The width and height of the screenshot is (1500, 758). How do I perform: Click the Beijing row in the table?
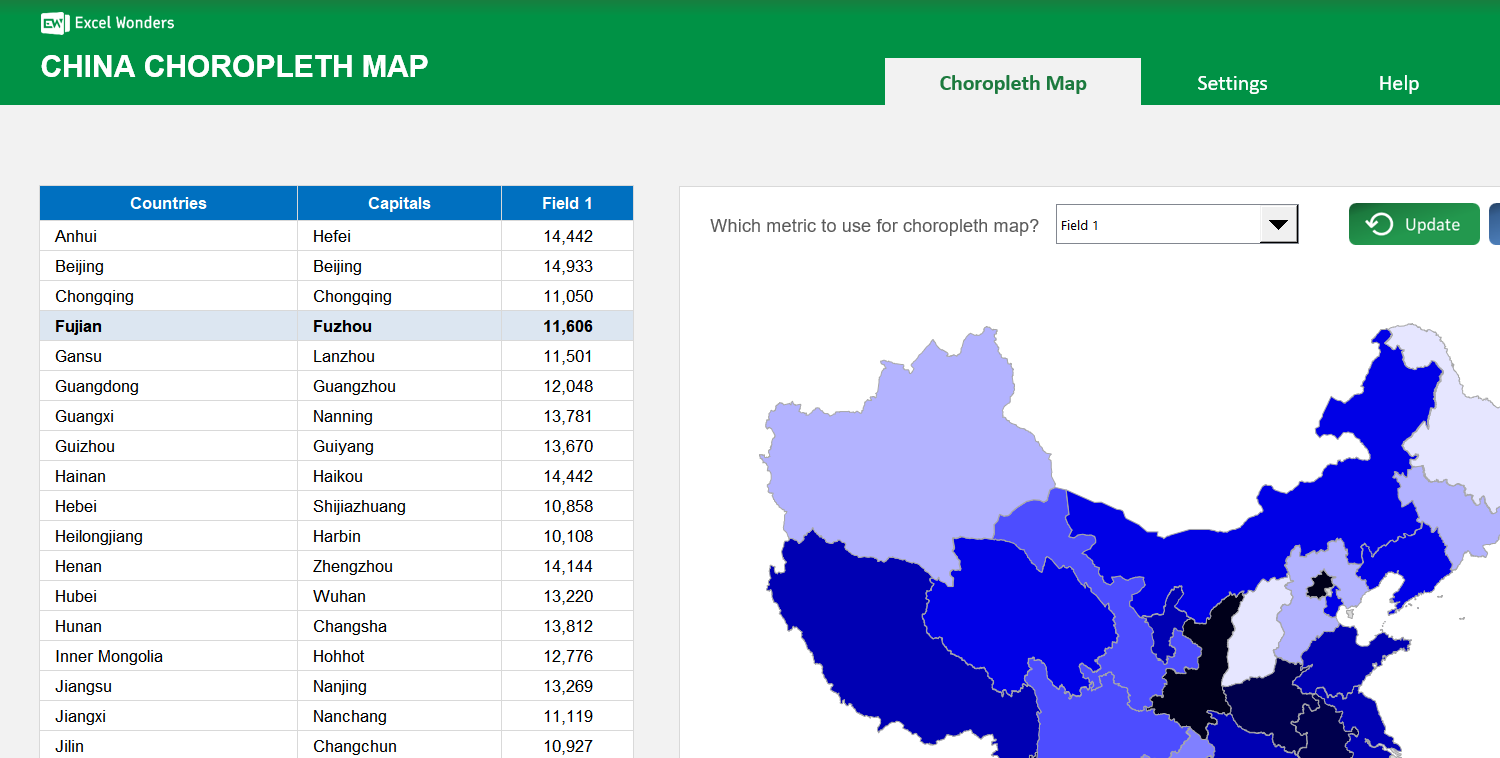(x=168, y=266)
